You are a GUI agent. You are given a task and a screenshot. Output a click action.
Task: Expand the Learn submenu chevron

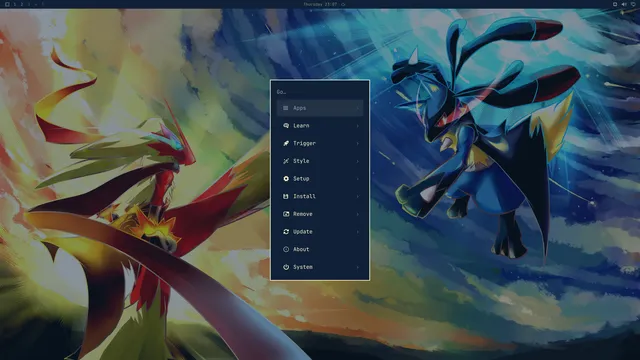(358, 126)
